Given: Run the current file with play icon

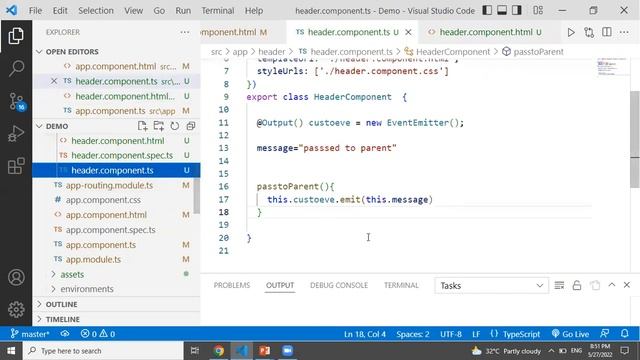Looking at the screenshot, I should [571, 32].
